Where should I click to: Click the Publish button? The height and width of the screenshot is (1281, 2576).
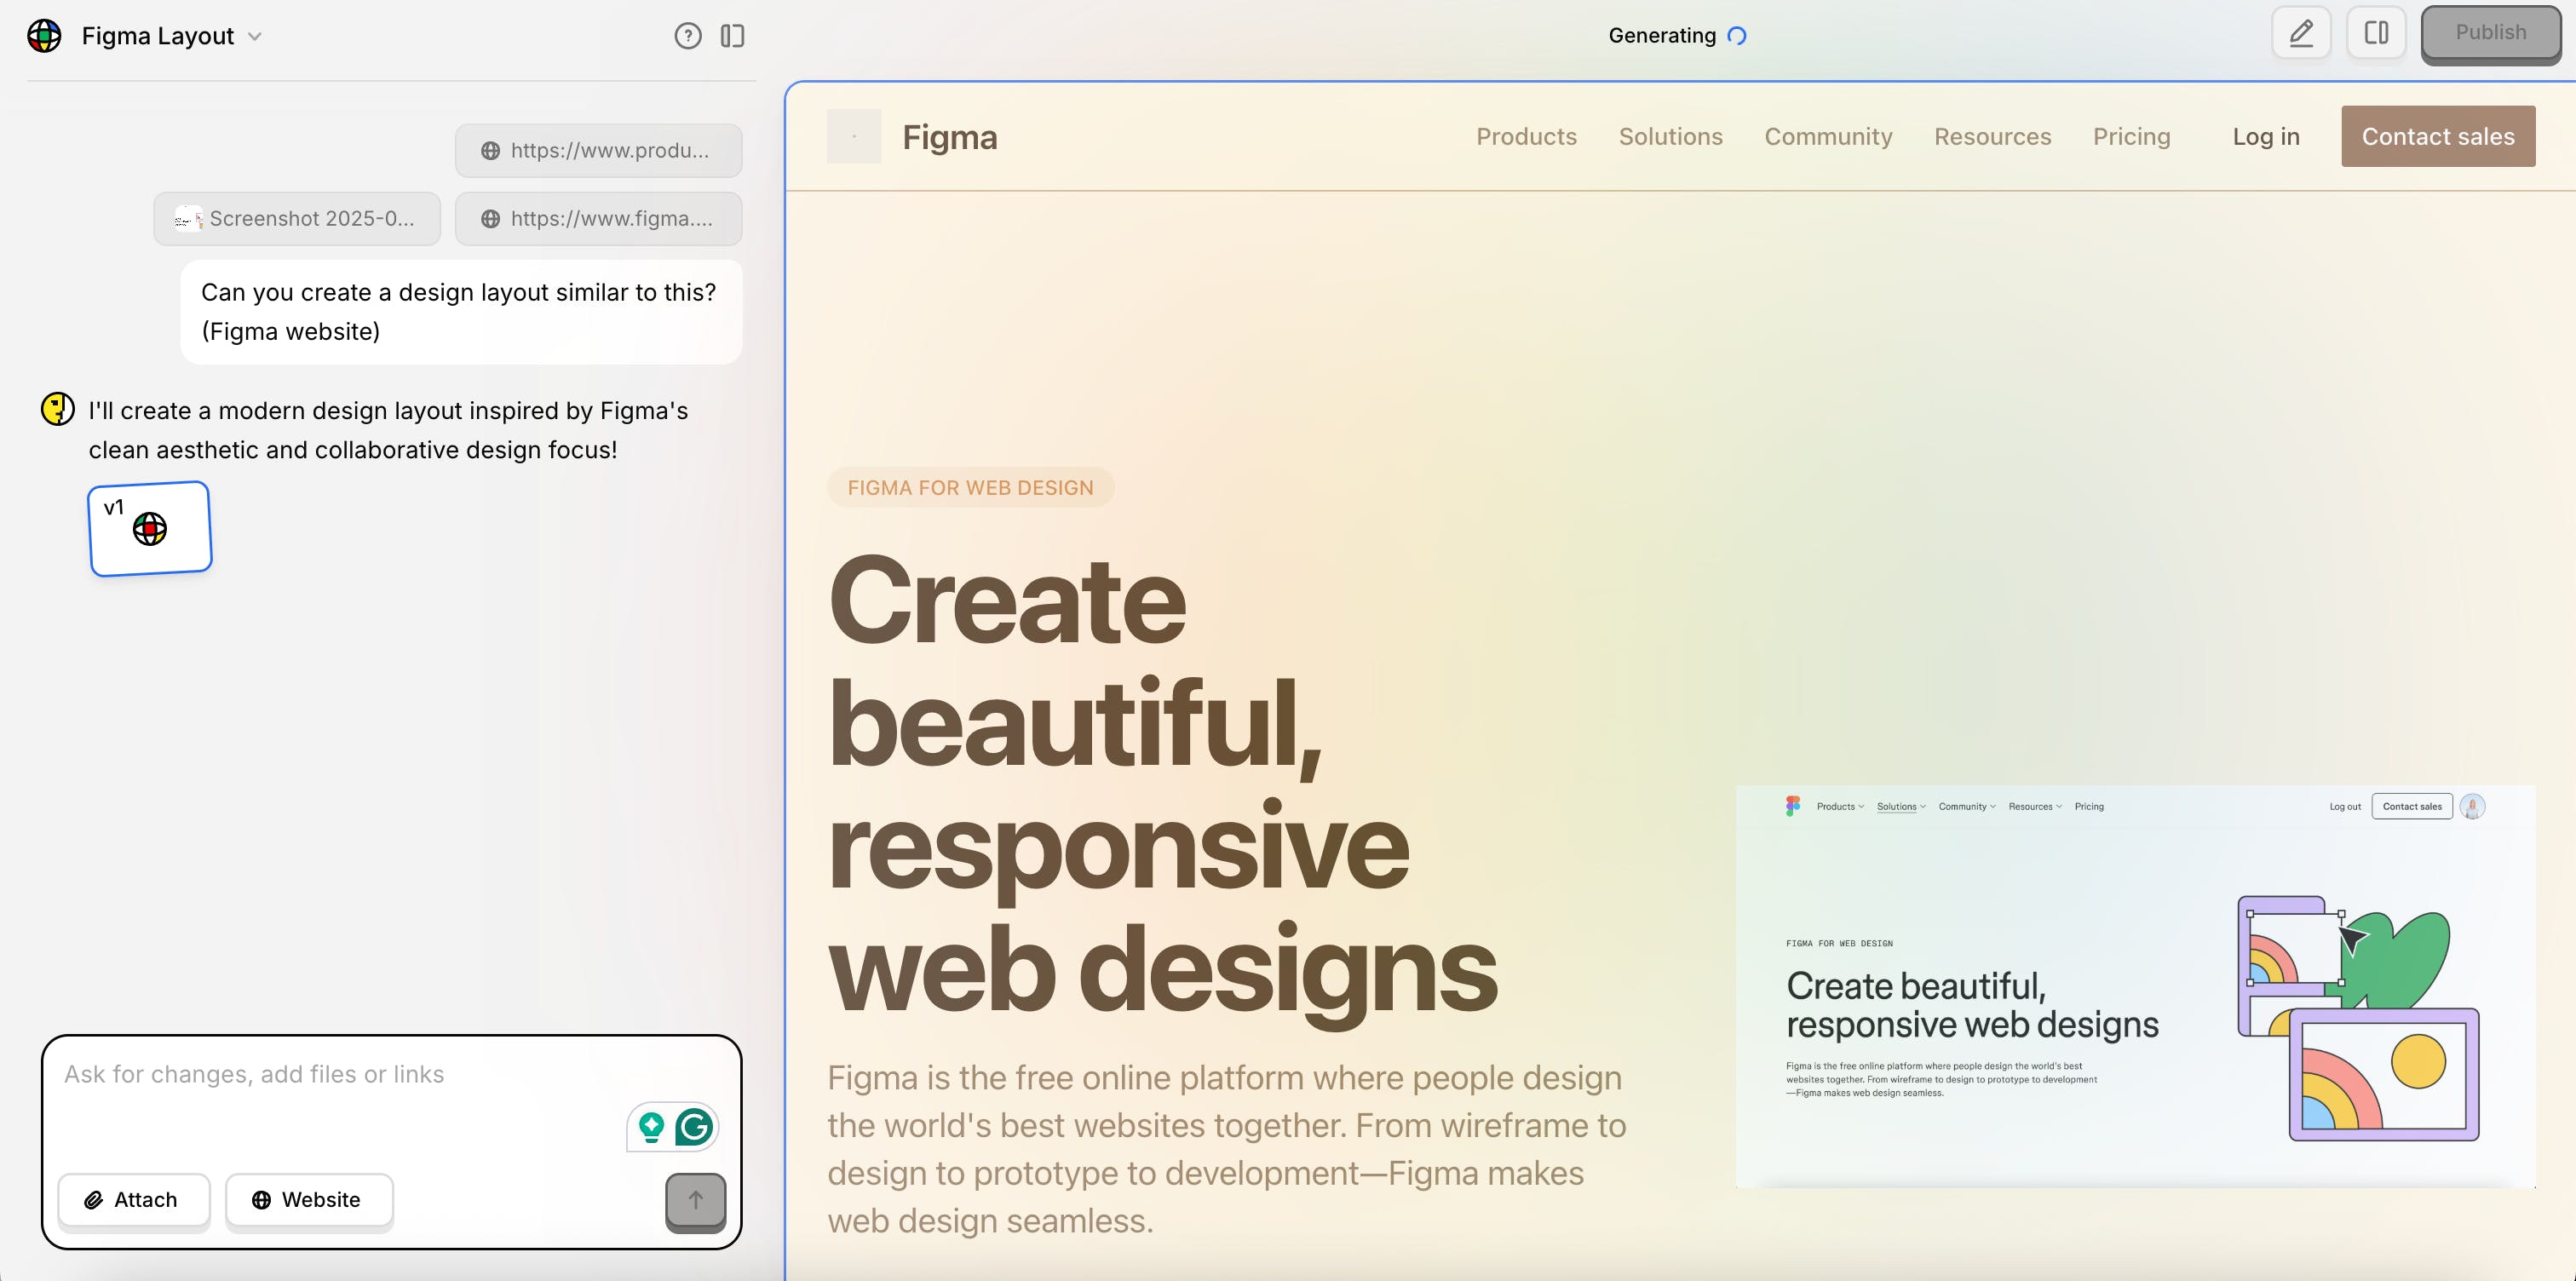click(2490, 33)
